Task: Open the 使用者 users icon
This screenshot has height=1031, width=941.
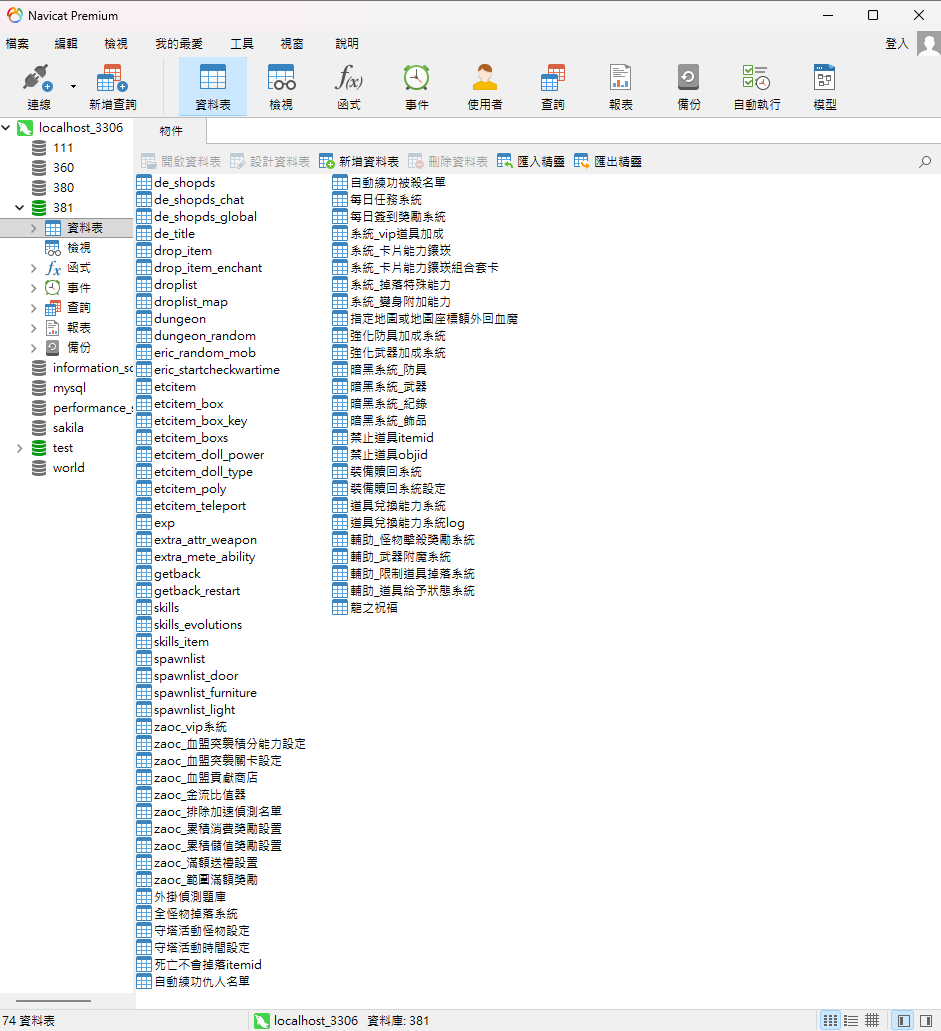Action: pyautogui.click(x=485, y=87)
